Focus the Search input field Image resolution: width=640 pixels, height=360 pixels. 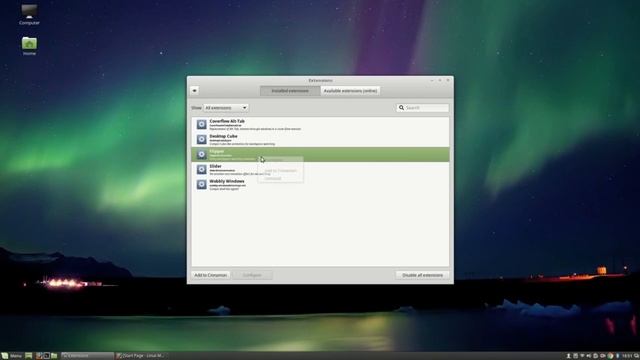422,108
